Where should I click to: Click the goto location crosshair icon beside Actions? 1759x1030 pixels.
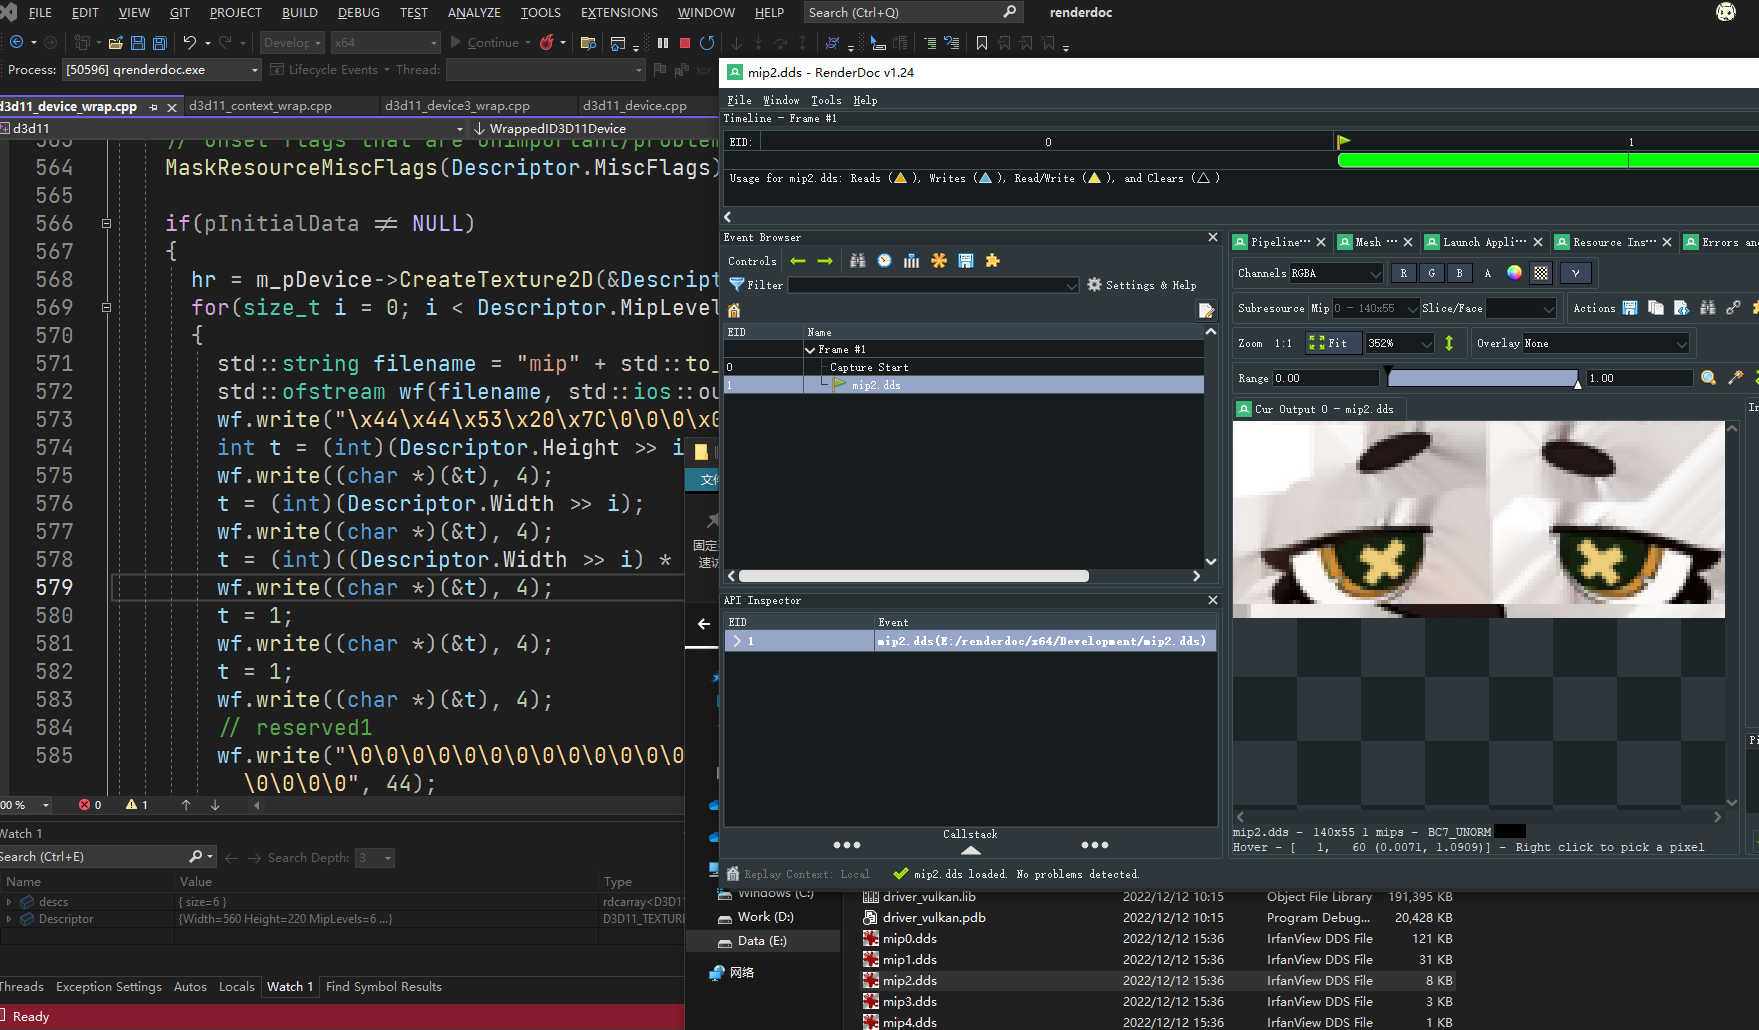(x=1733, y=308)
